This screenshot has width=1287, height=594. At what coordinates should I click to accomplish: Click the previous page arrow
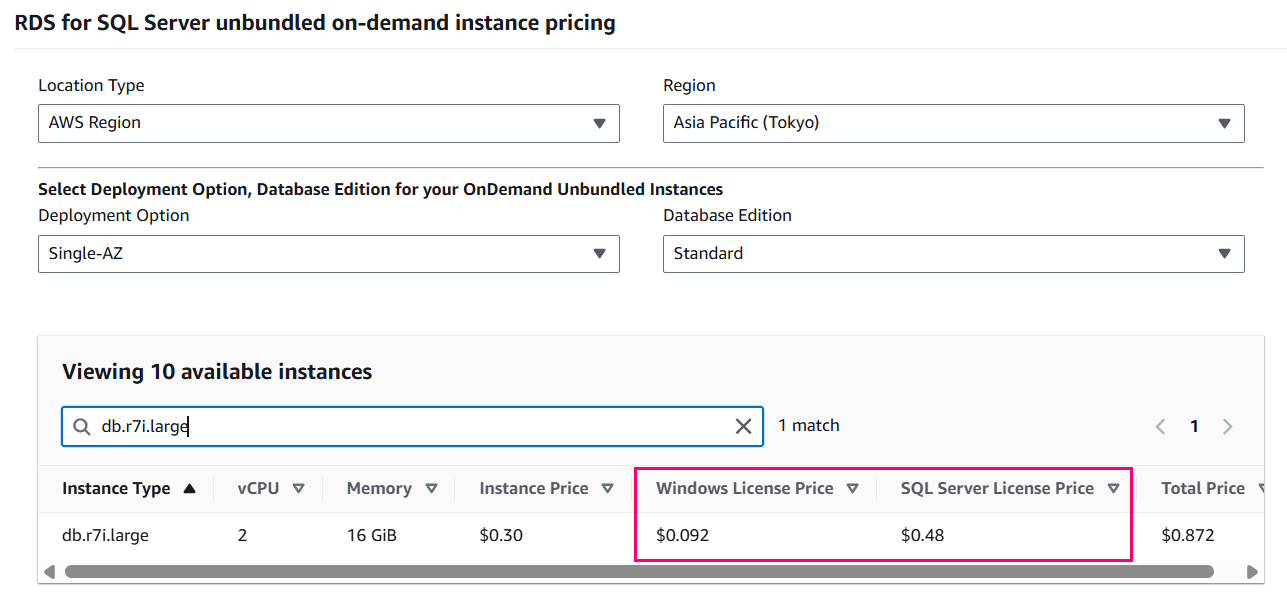click(1160, 425)
